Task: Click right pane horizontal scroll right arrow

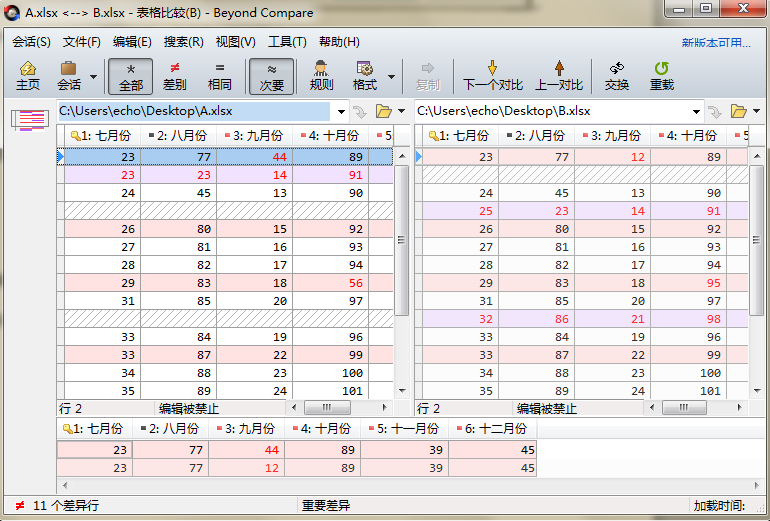Action: pos(740,408)
